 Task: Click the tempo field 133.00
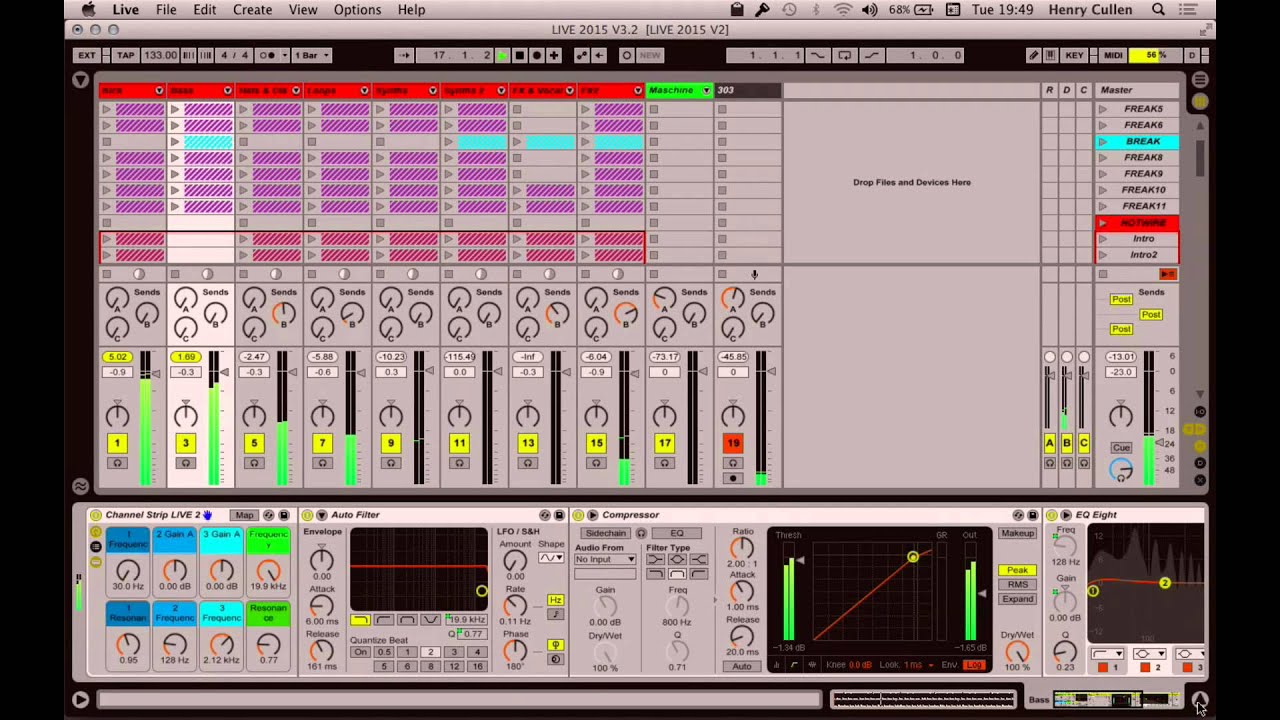click(160, 55)
